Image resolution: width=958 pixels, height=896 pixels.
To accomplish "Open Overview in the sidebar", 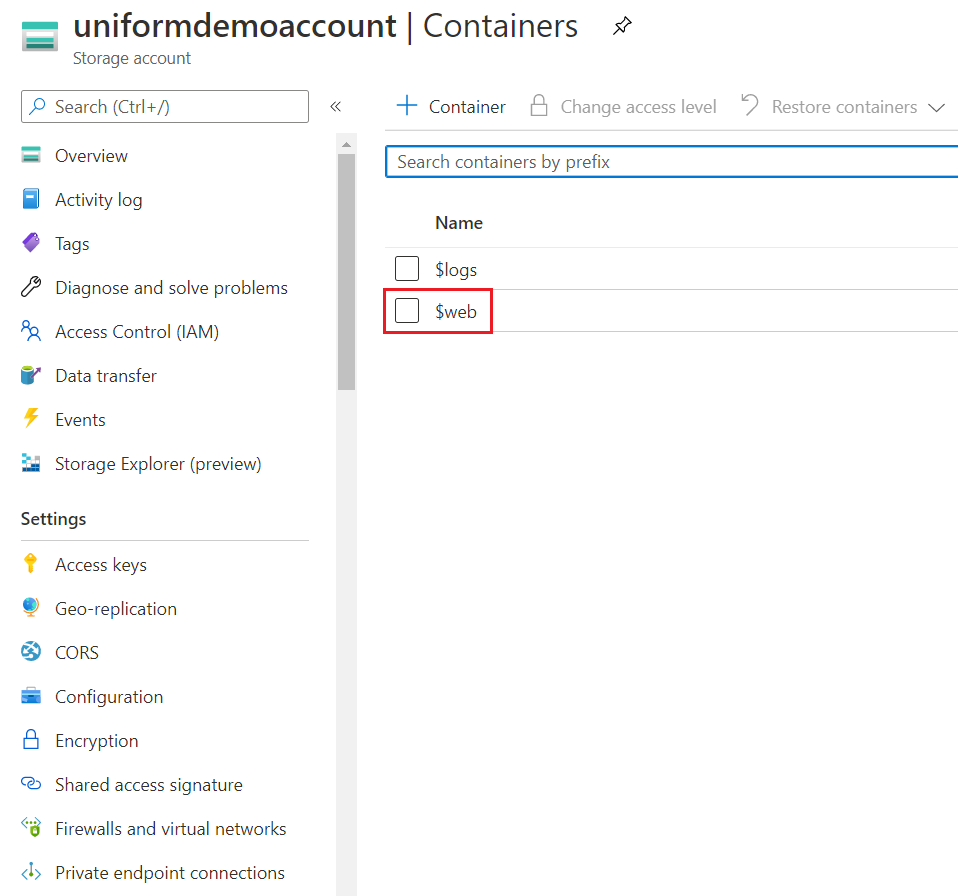I will tap(91, 156).
